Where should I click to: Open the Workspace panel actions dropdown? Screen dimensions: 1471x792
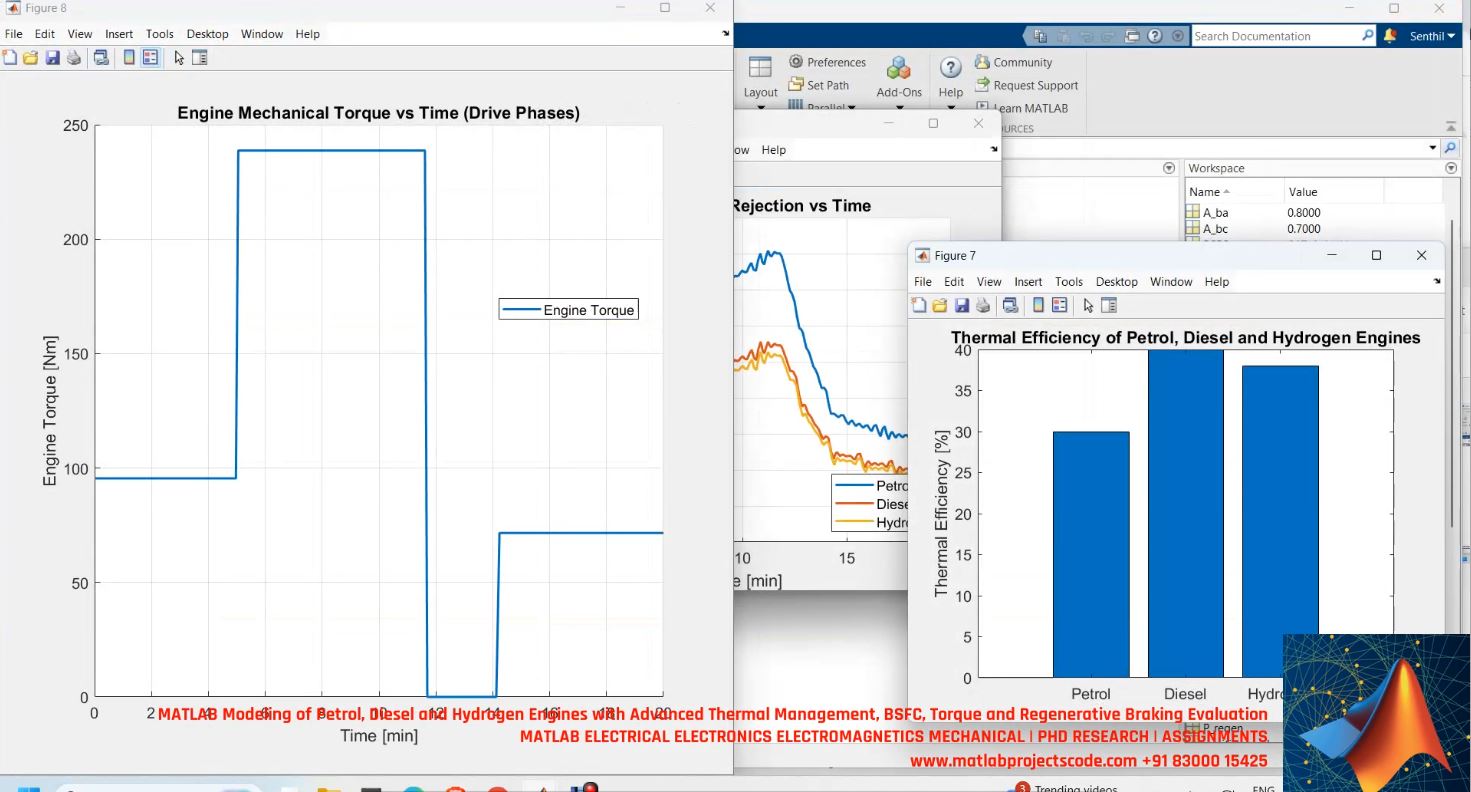point(1451,167)
